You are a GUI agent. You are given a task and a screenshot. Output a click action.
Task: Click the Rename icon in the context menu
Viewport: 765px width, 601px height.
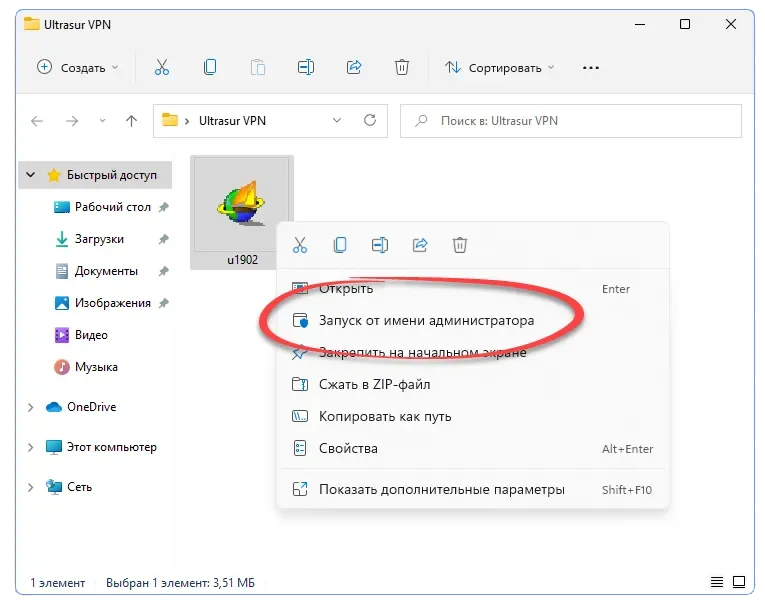(x=380, y=244)
